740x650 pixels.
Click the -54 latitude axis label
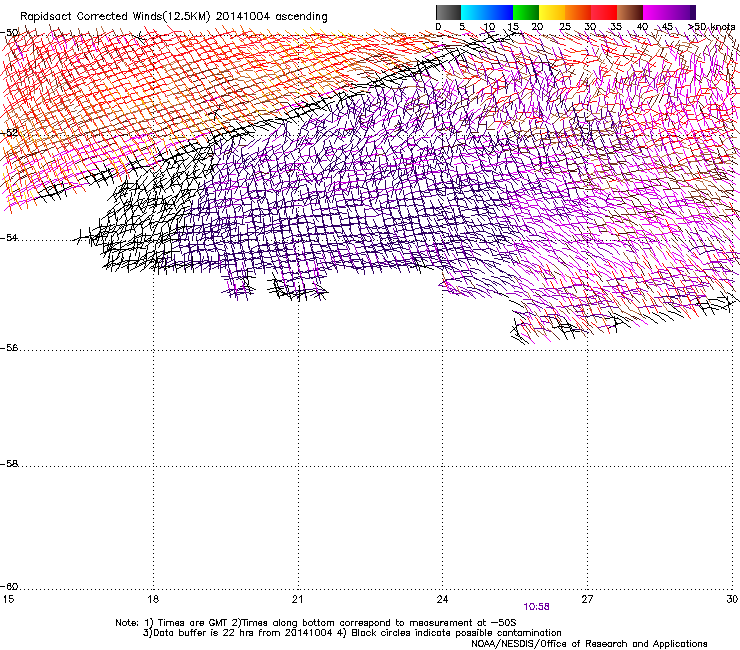click(9, 237)
